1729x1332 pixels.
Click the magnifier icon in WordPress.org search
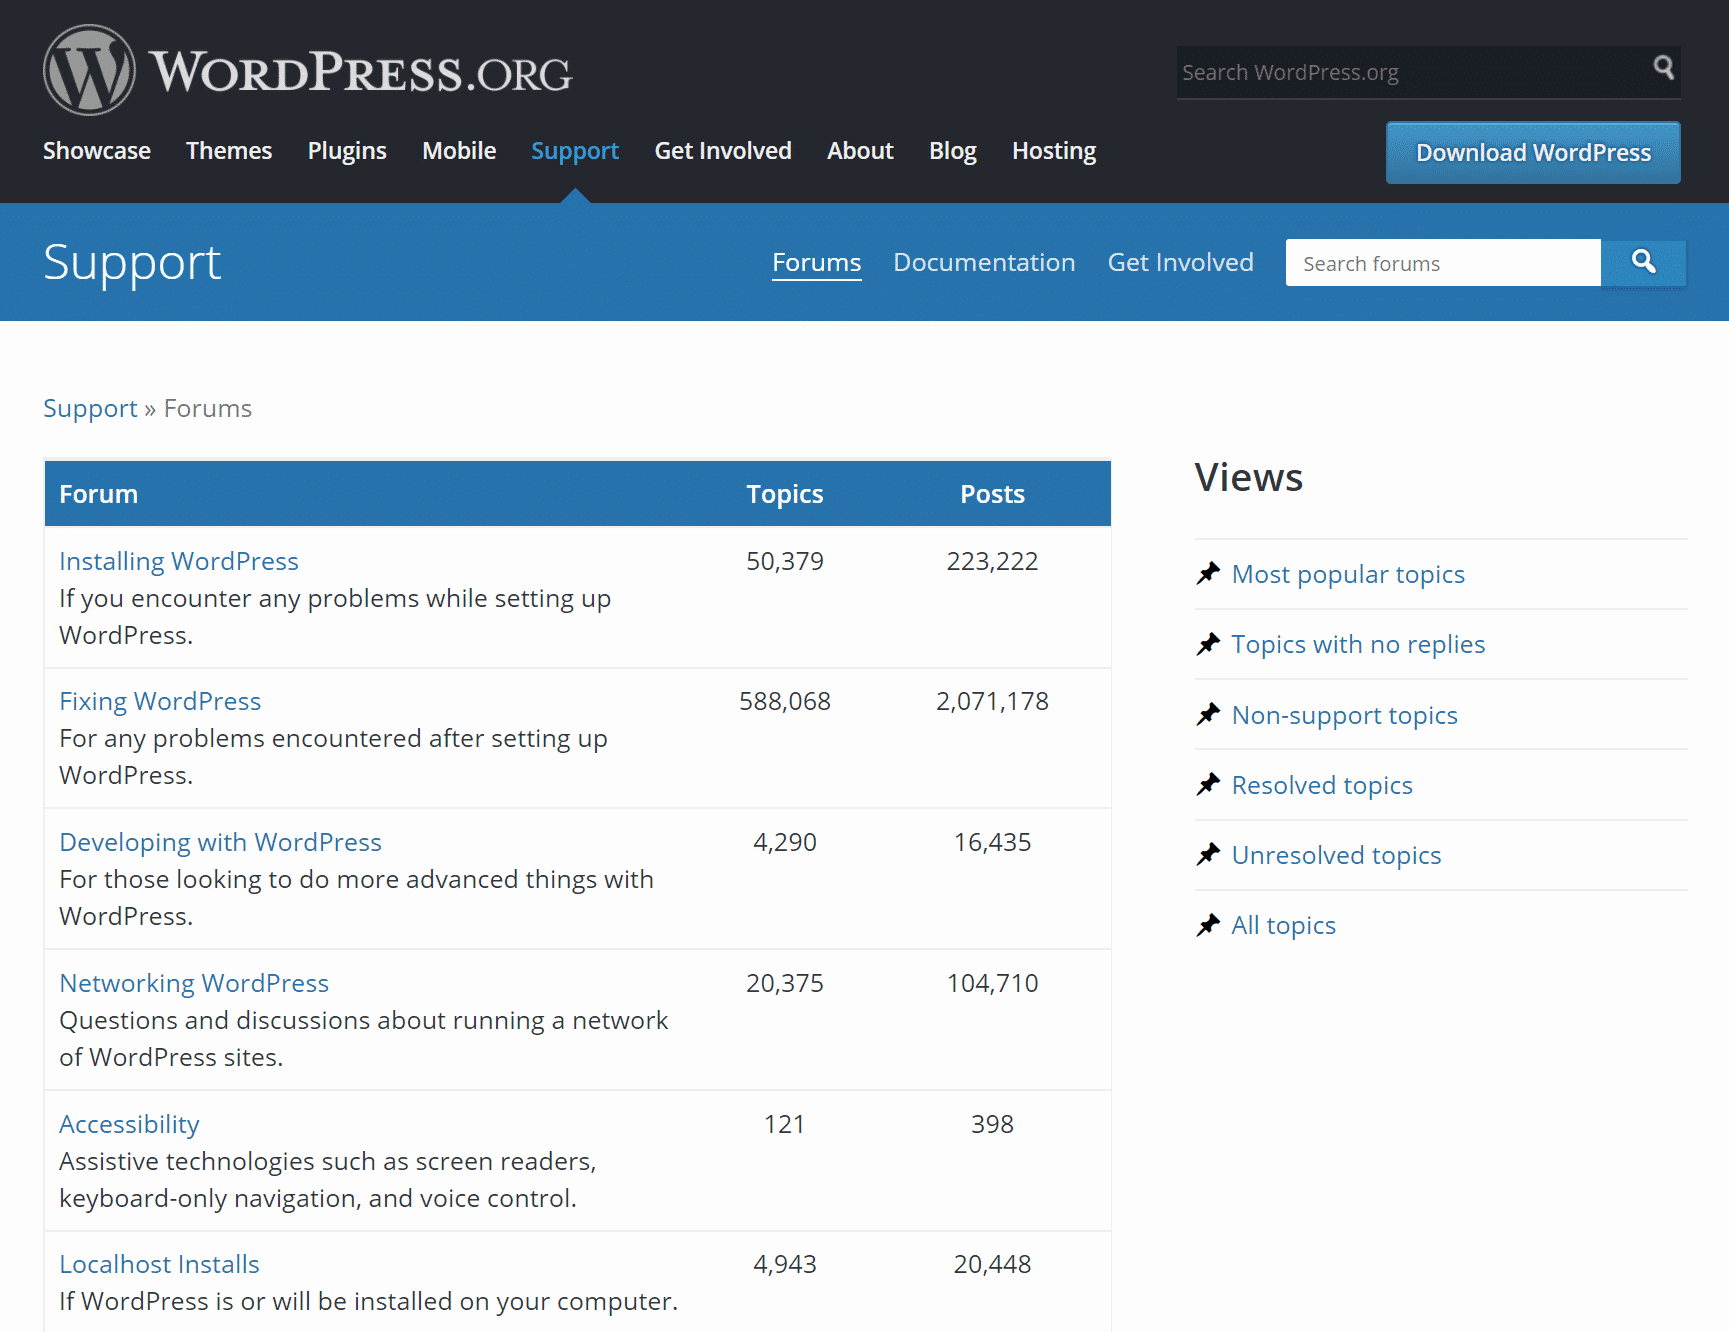point(1663,67)
